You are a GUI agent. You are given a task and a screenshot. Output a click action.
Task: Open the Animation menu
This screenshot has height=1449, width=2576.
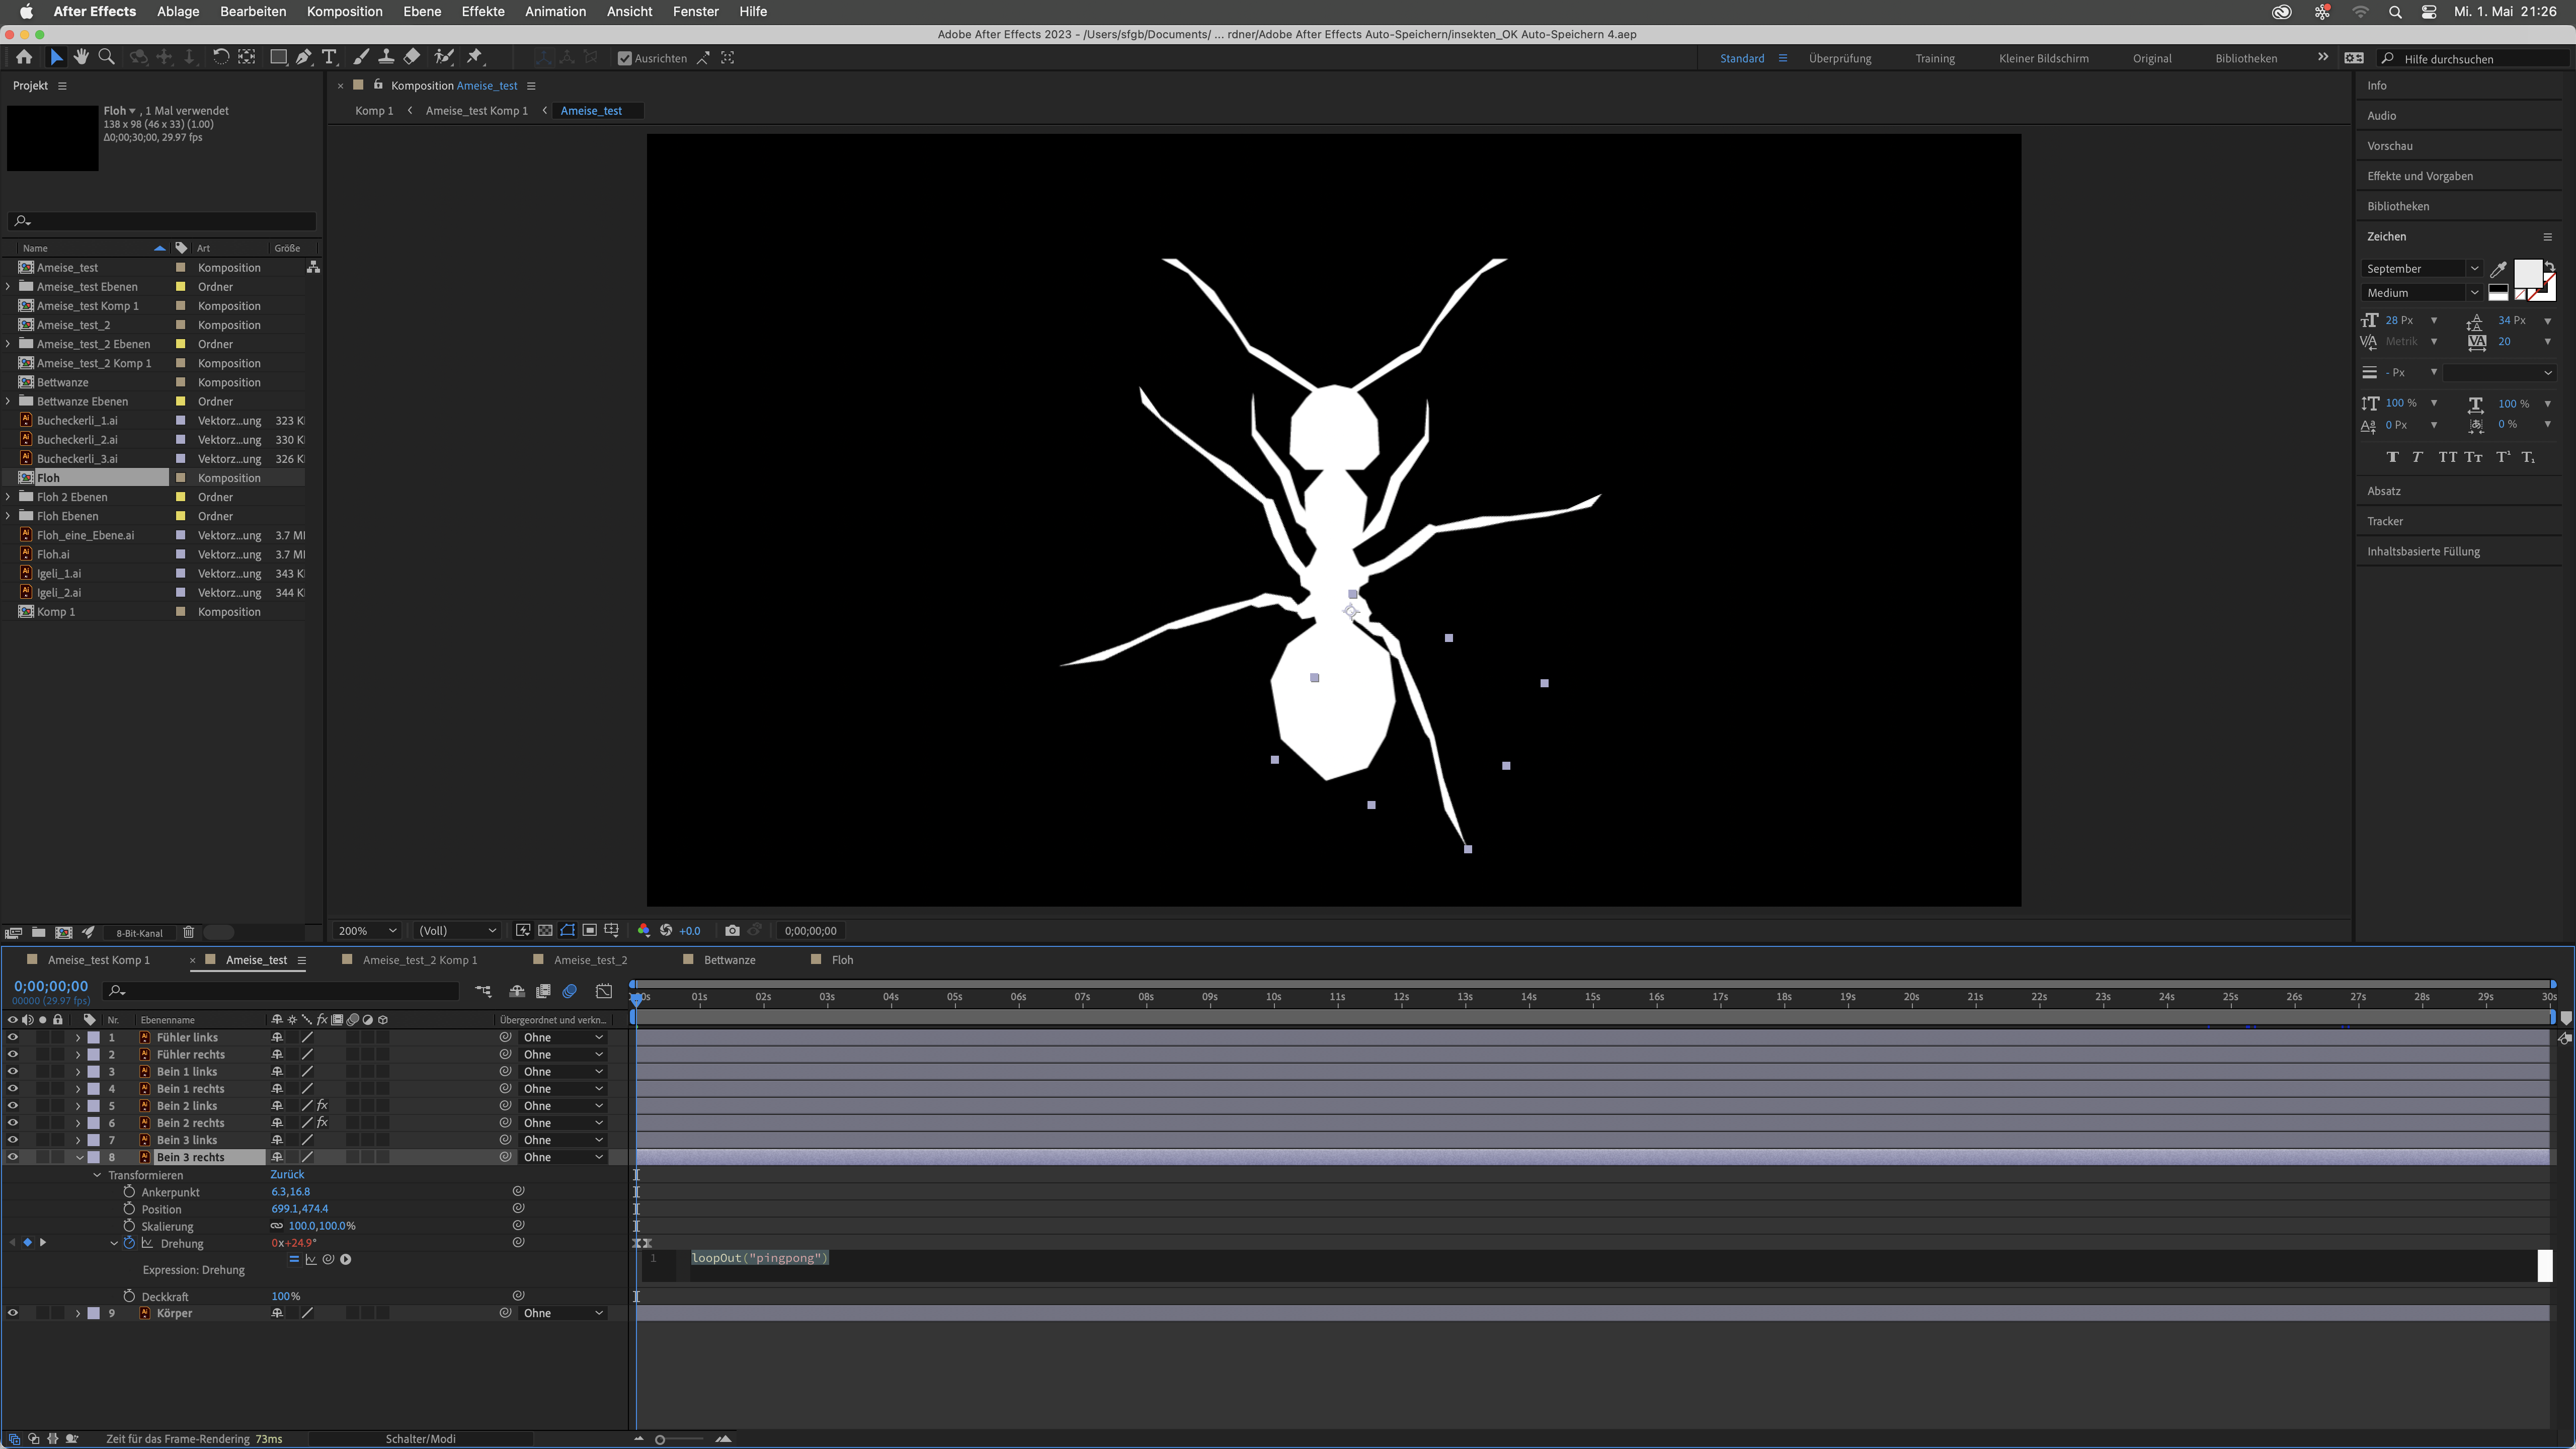coord(555,11)
